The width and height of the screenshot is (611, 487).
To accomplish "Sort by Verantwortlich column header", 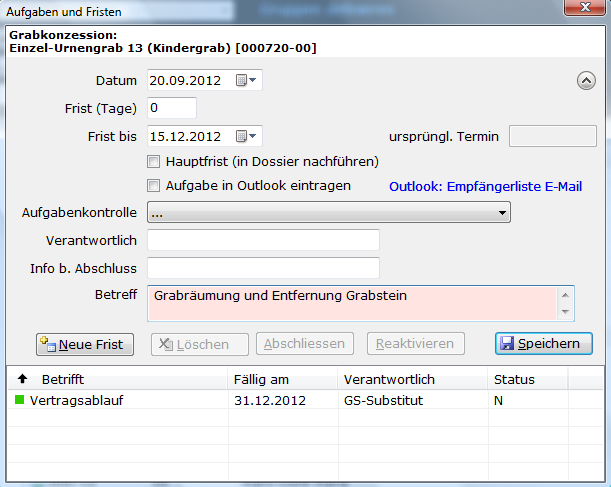I will (413, 379).
